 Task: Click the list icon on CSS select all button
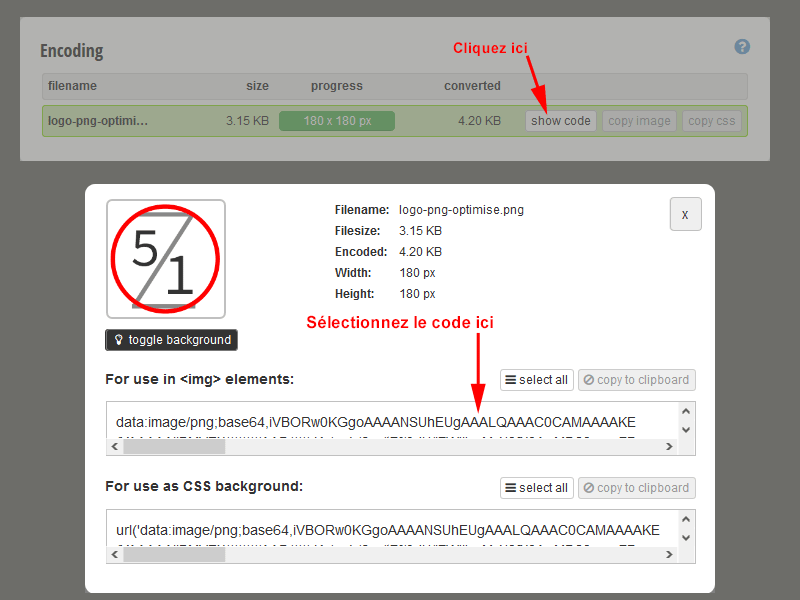click(x=511, y=488)
